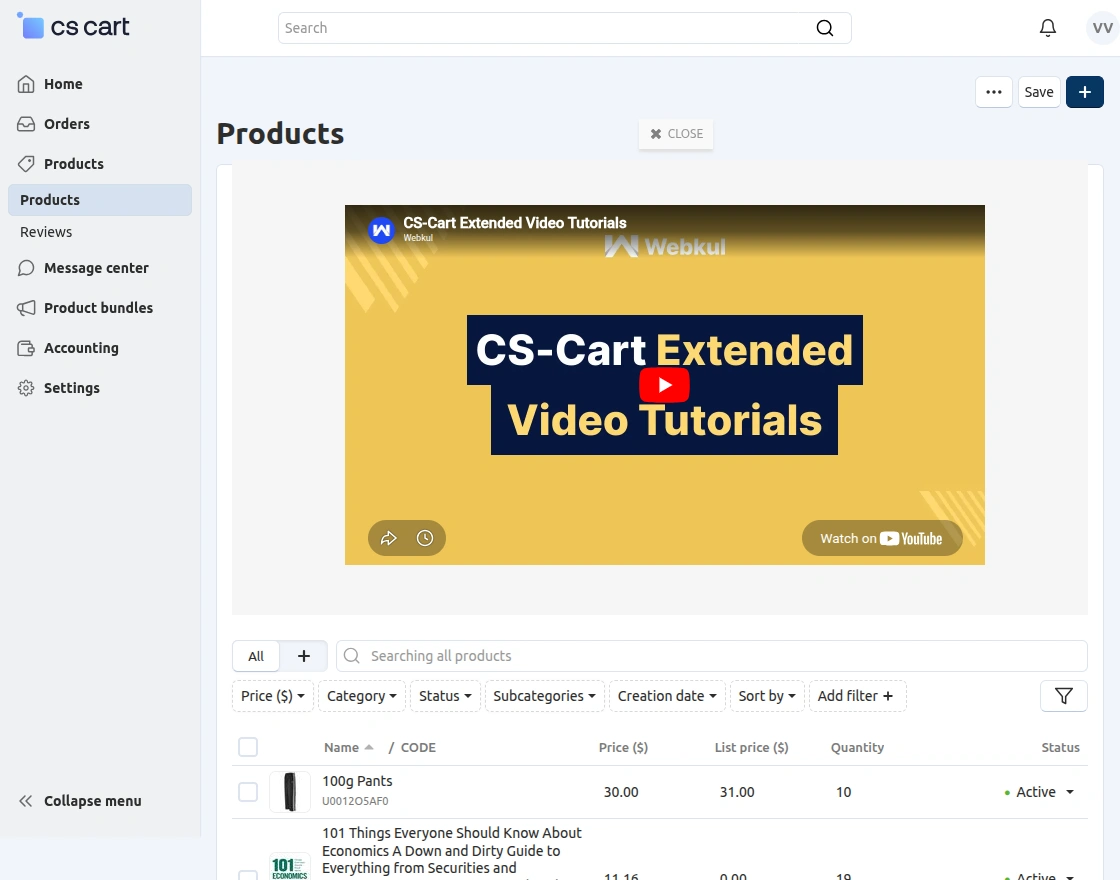Click the Orders inbox icon
Viewport: 1120px width, 880px height.
[26, 124]
